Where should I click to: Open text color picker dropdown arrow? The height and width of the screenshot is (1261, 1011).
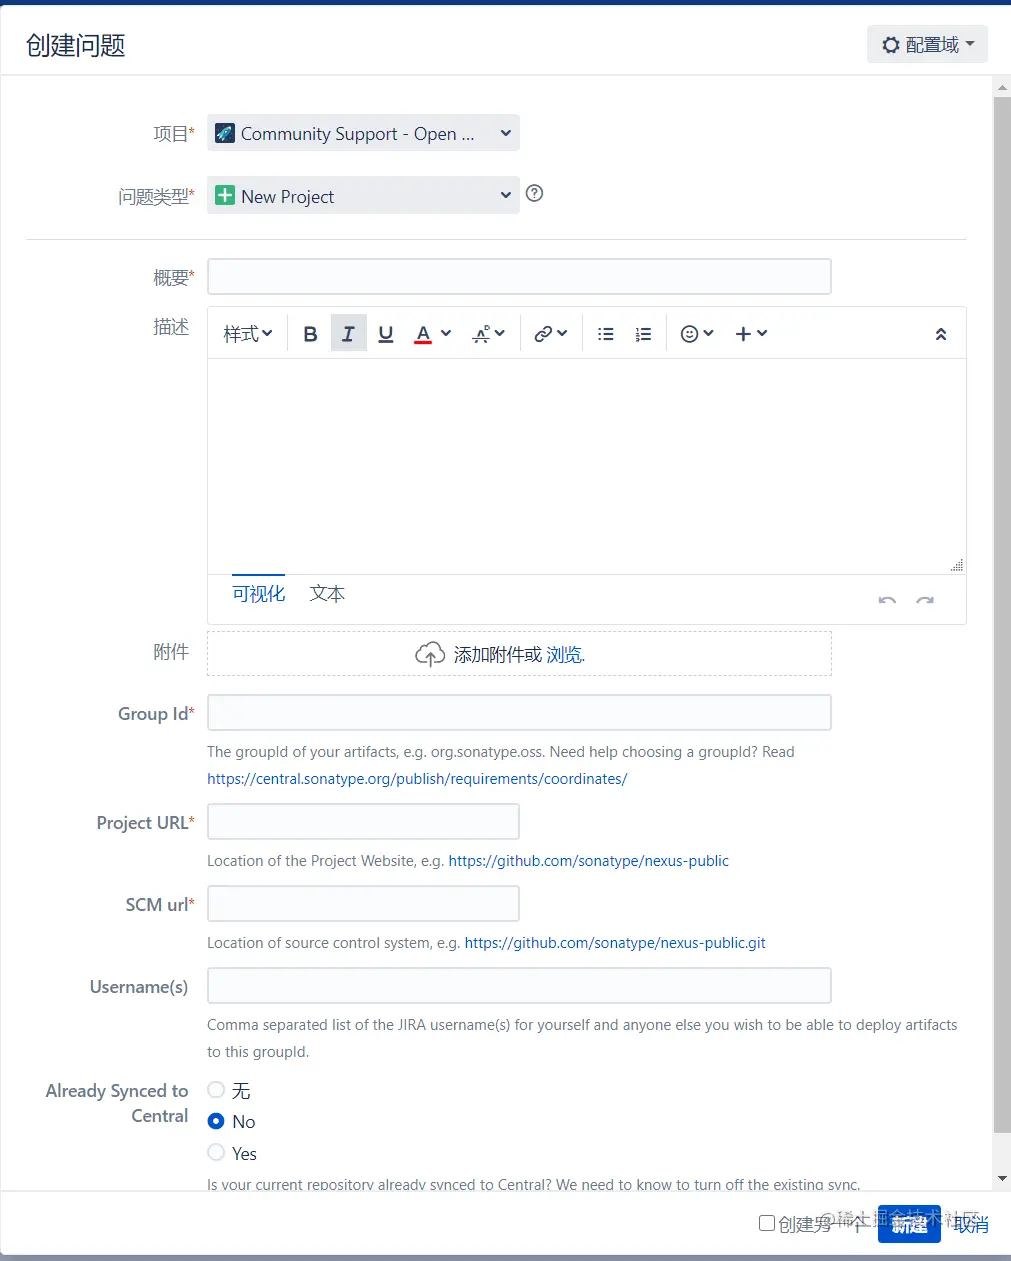point(446,333)
